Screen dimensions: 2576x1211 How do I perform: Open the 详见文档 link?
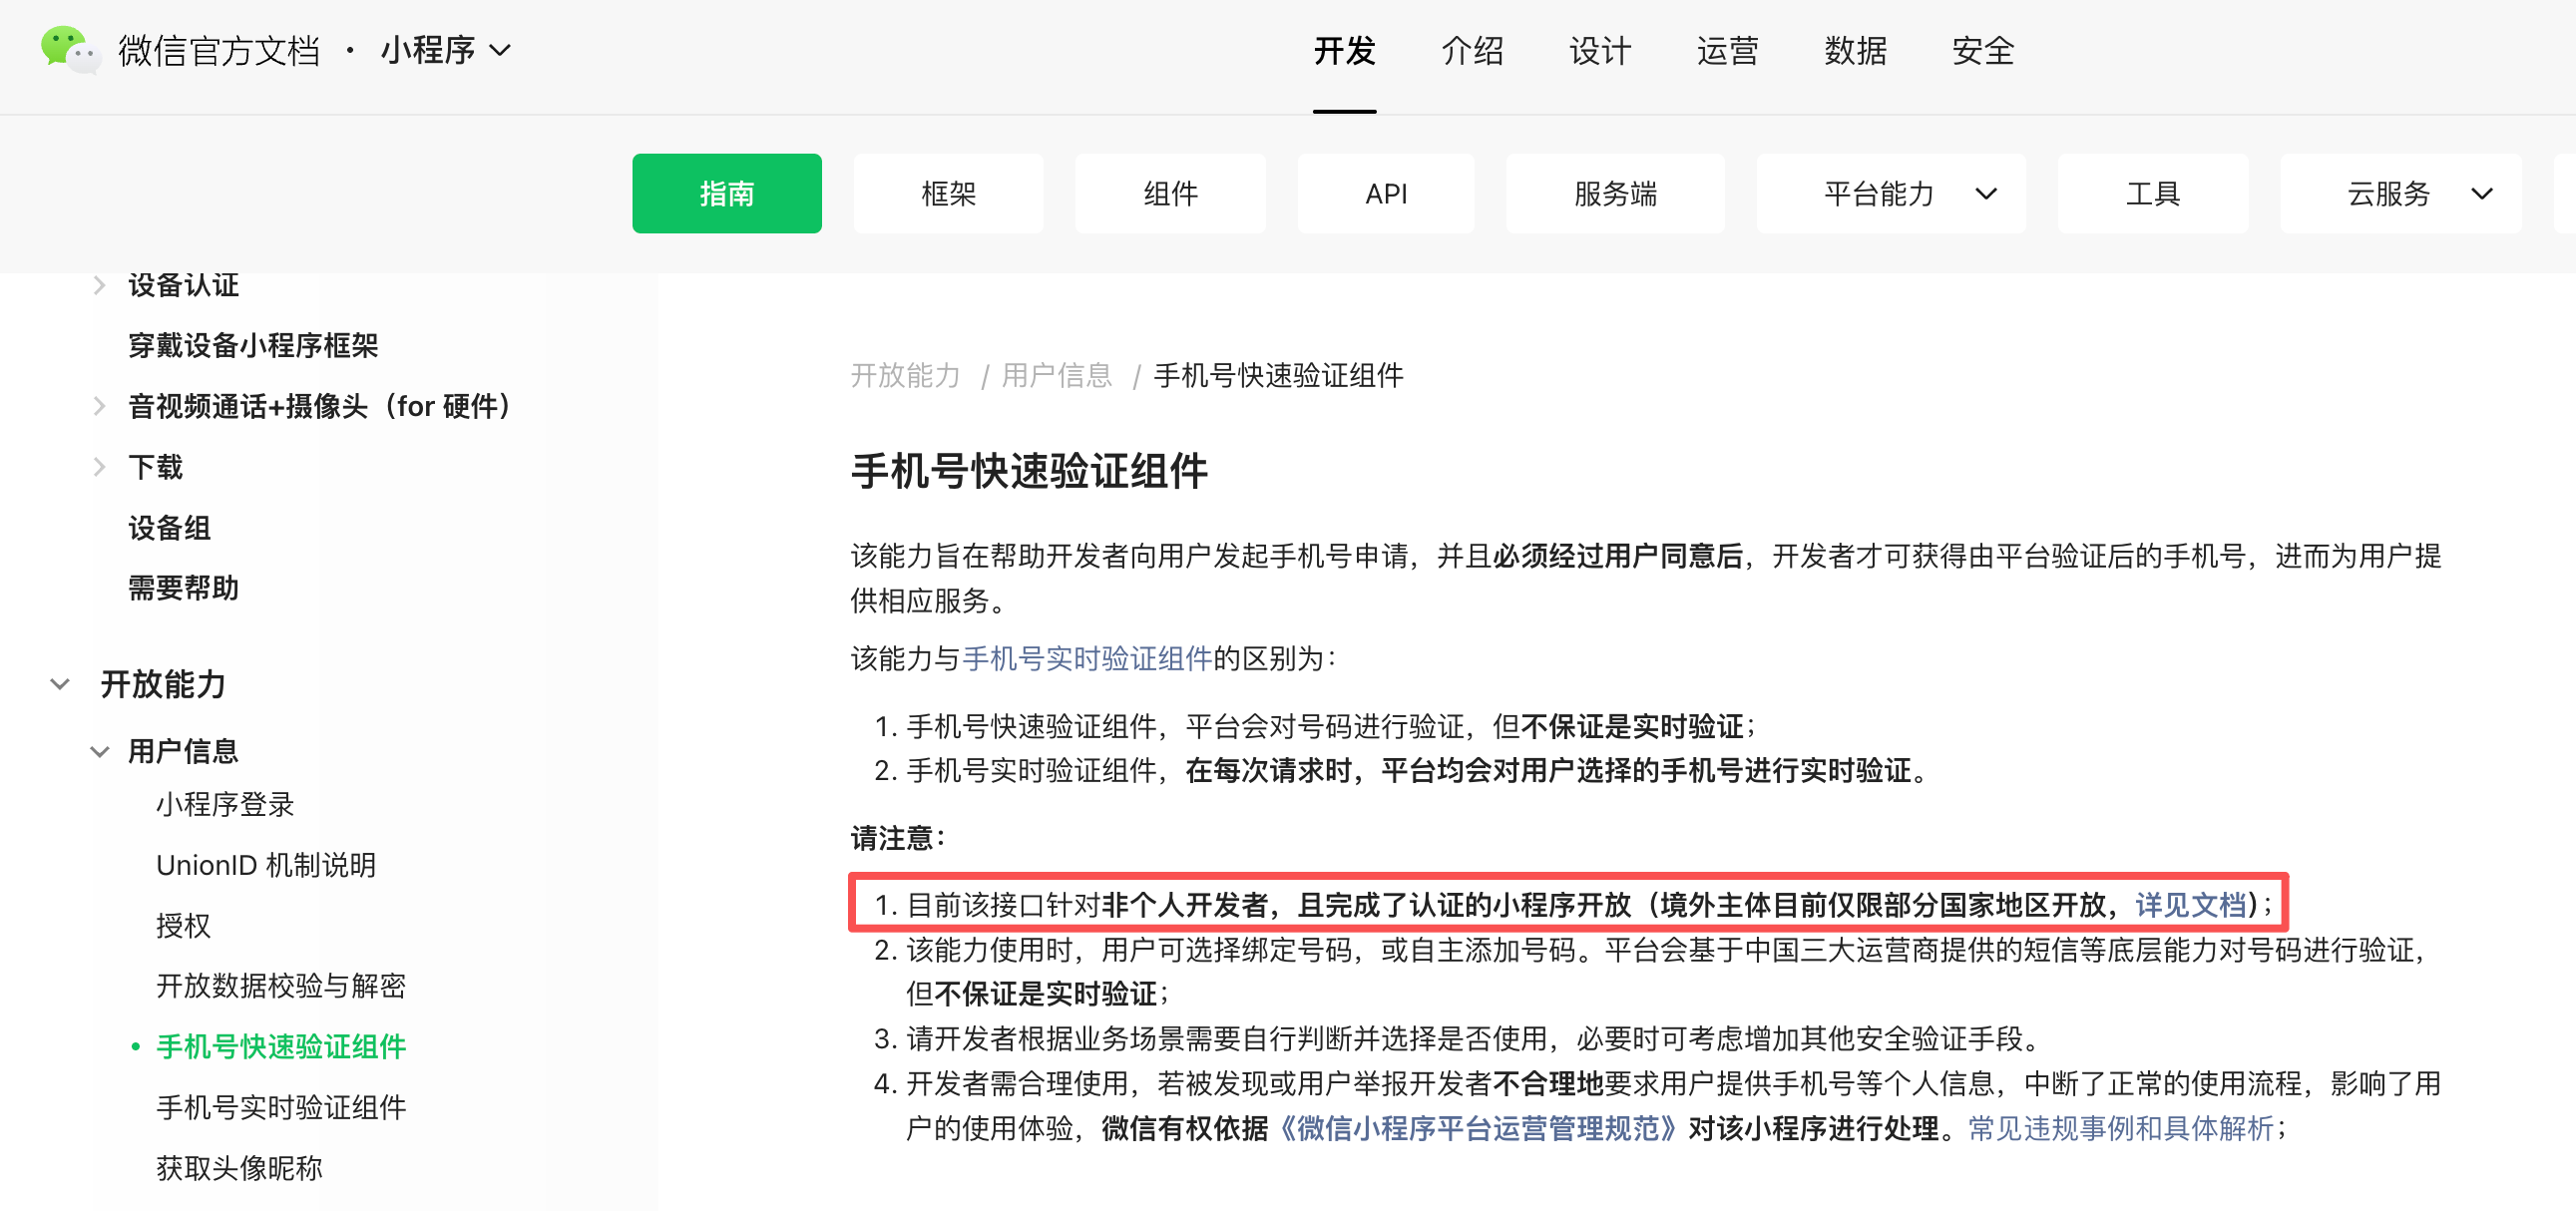point(2190,906)
